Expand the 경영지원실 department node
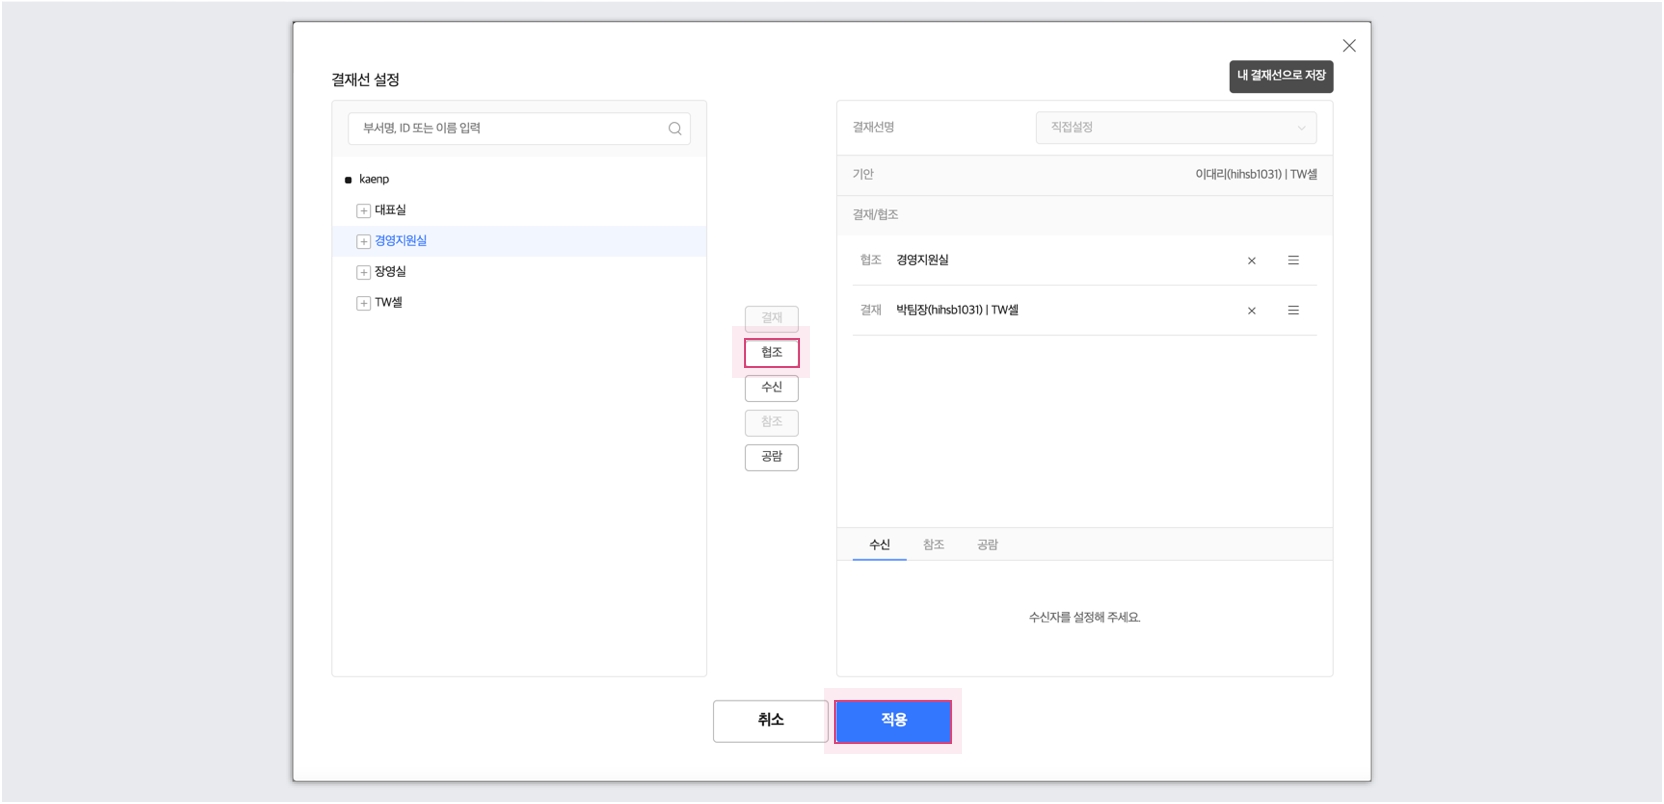Viewport: 1664px width, 804px height. 363,242
